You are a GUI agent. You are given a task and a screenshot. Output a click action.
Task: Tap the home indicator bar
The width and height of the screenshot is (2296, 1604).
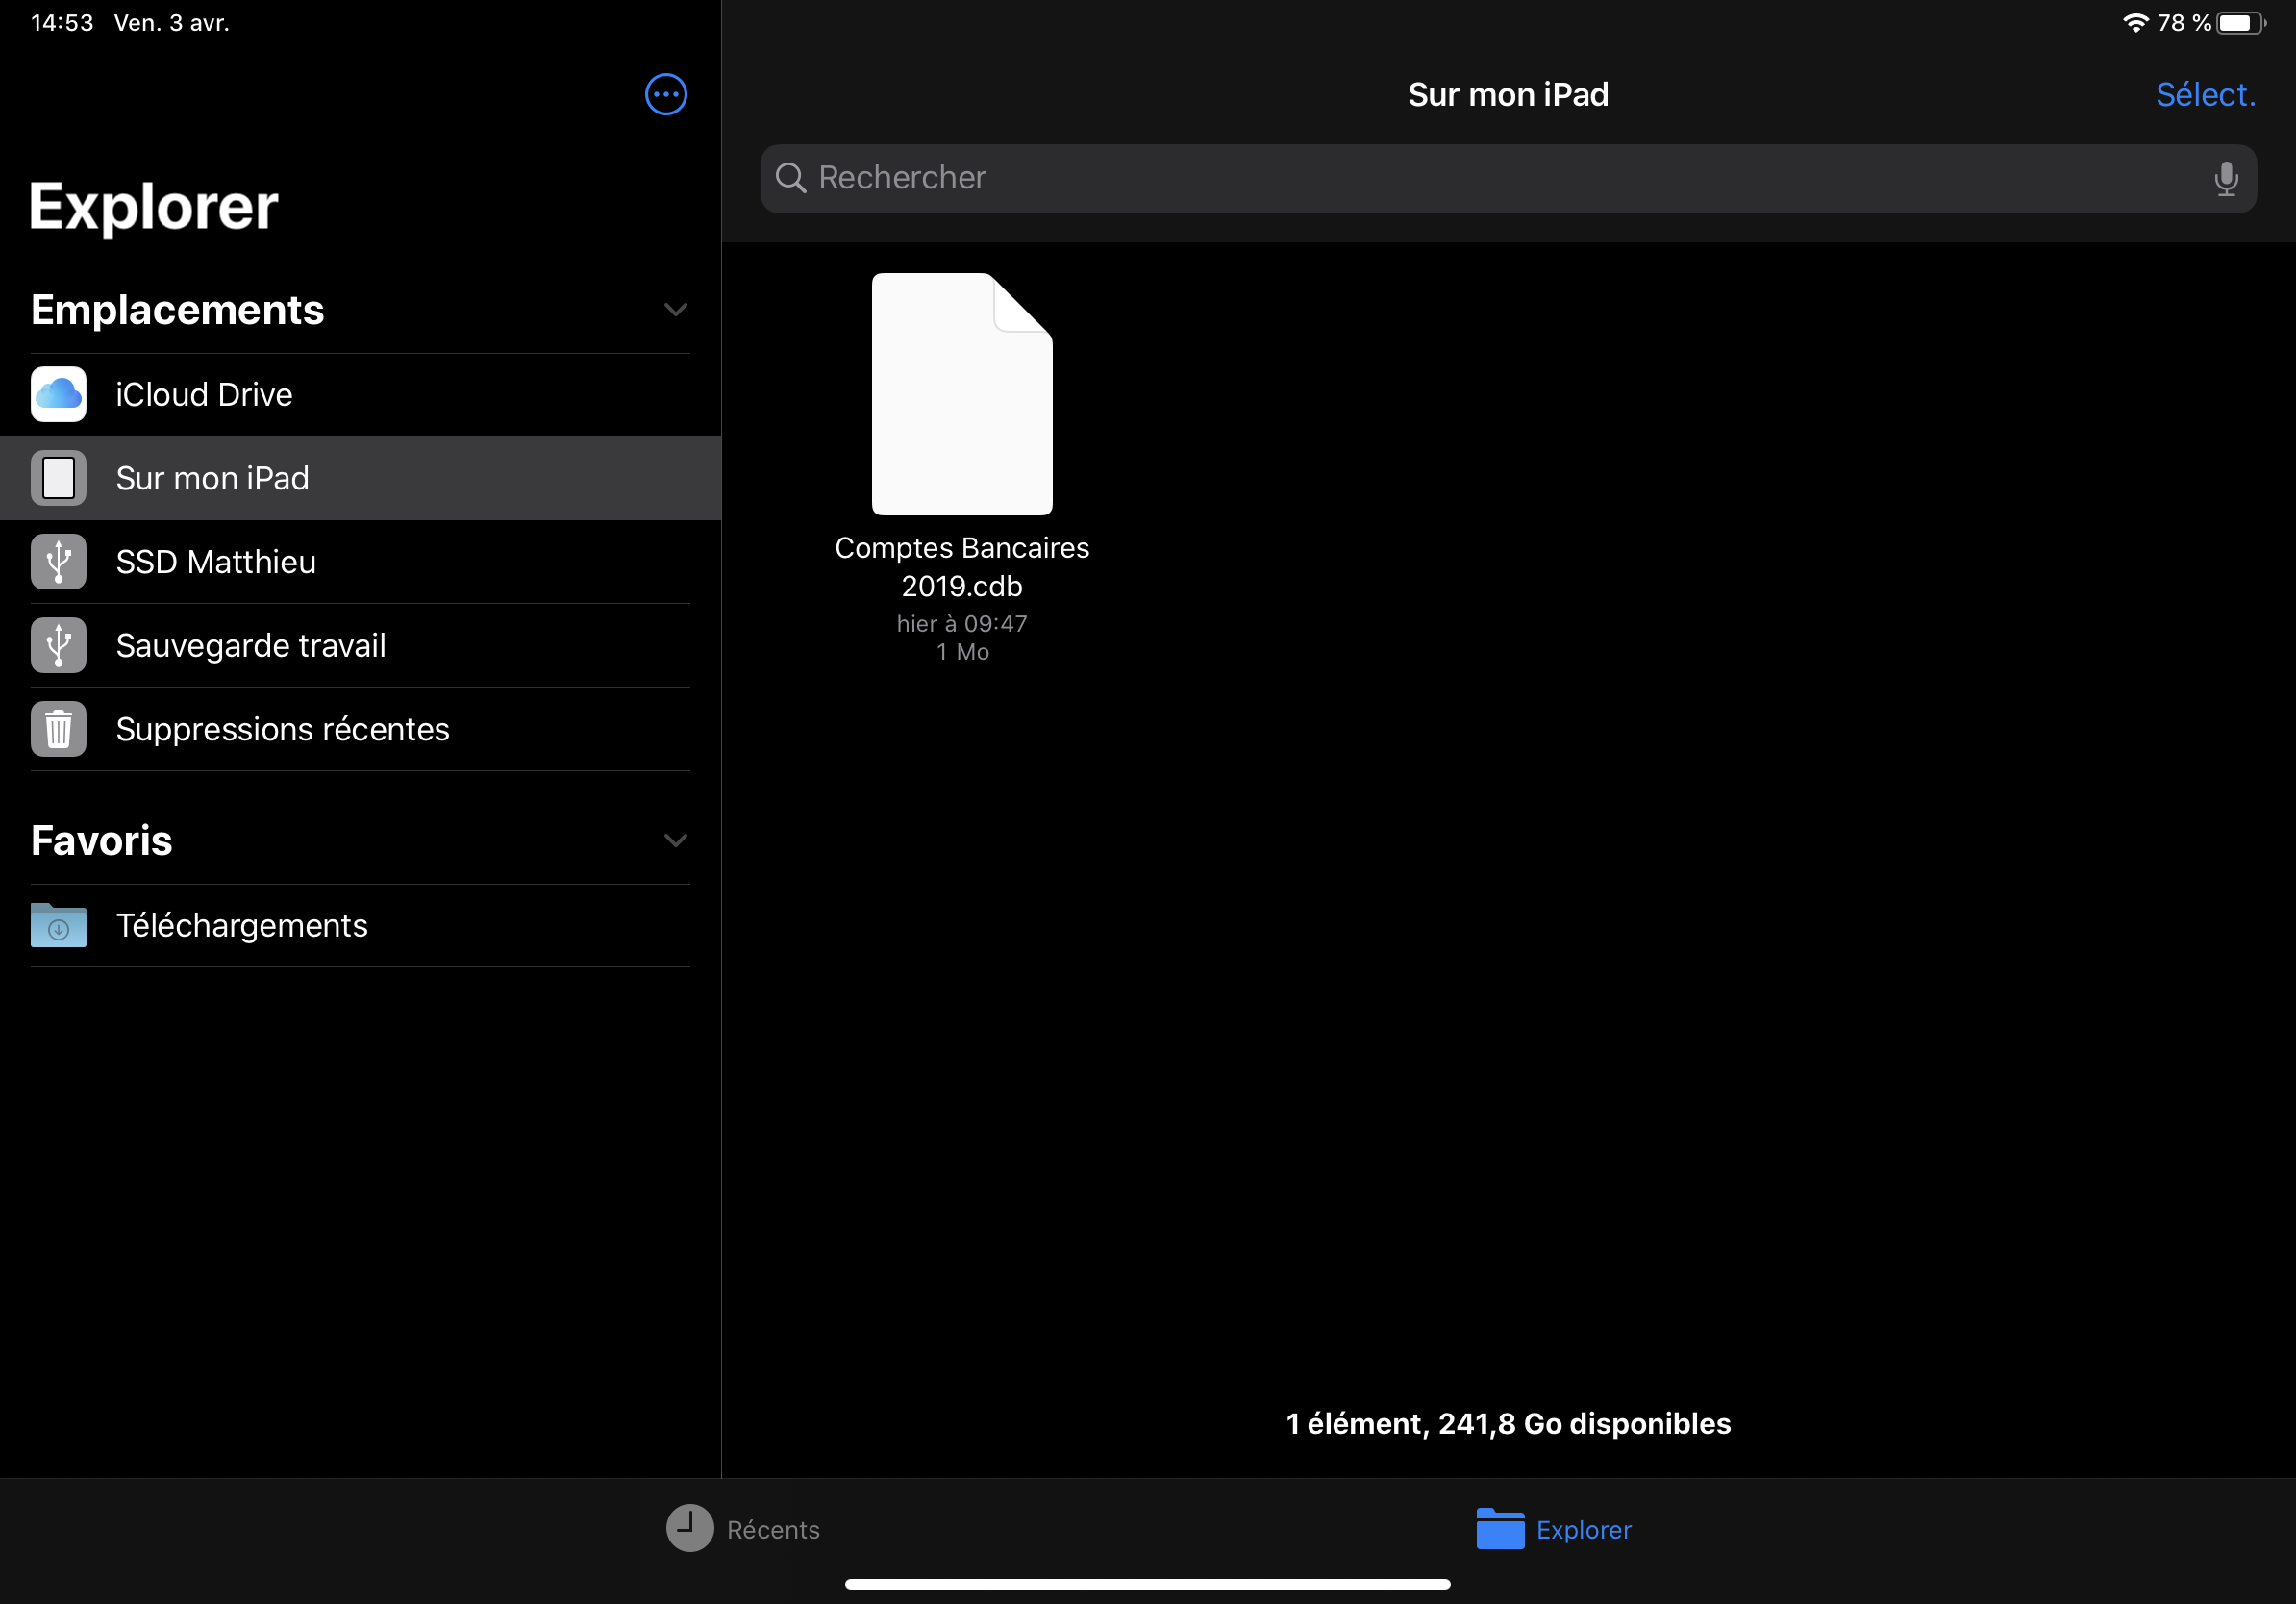(x=1148, y=1584)
